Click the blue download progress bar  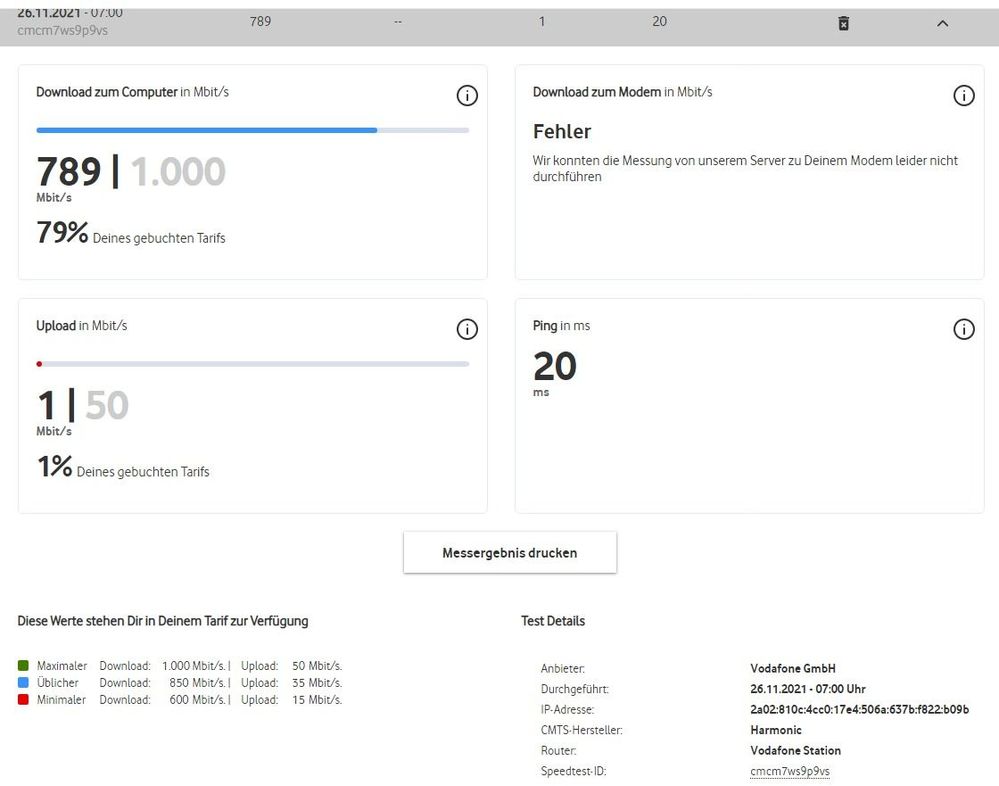click(207, 130)
